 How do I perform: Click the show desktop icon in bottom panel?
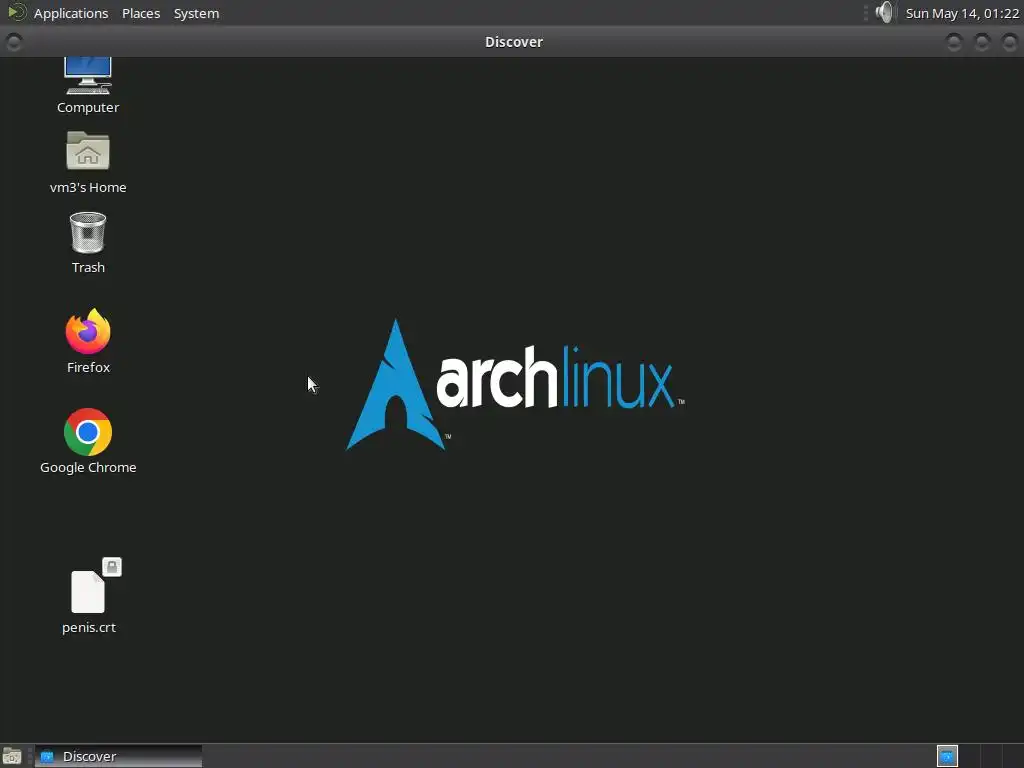tap(12, 756)
